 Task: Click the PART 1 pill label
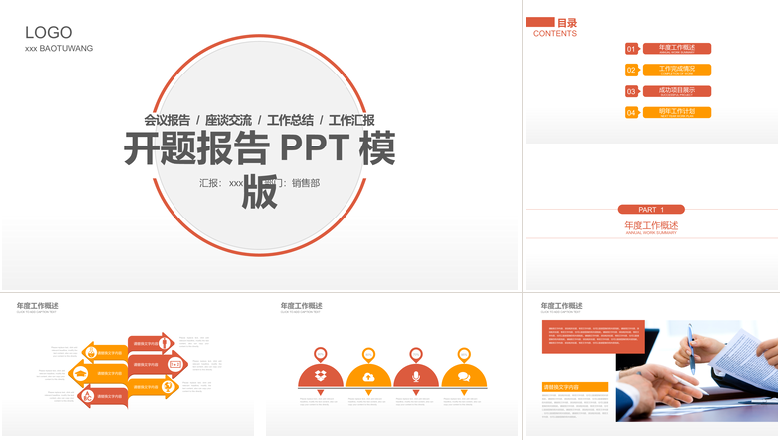click(651, 210)
